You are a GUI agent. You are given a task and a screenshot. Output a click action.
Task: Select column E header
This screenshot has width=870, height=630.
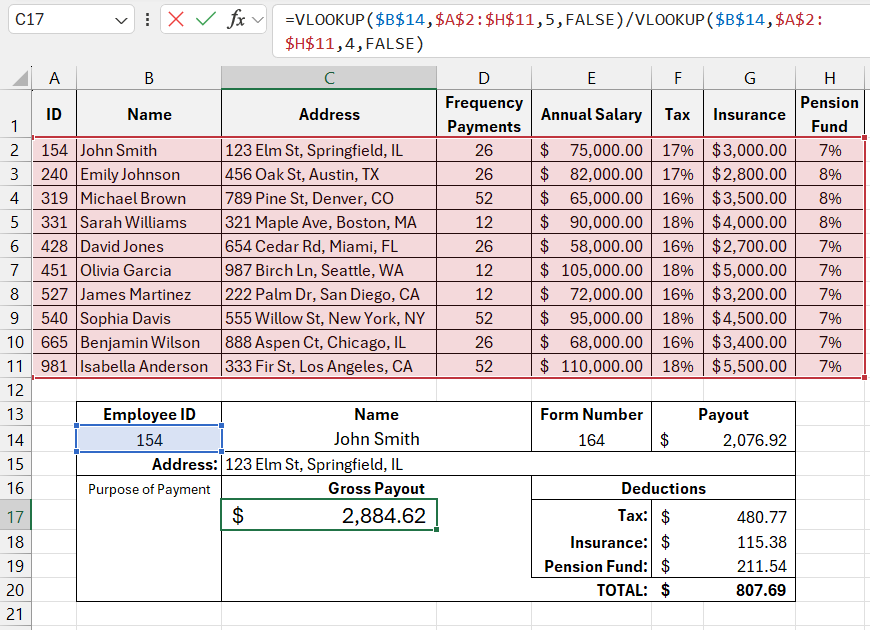tap(591, 78)
